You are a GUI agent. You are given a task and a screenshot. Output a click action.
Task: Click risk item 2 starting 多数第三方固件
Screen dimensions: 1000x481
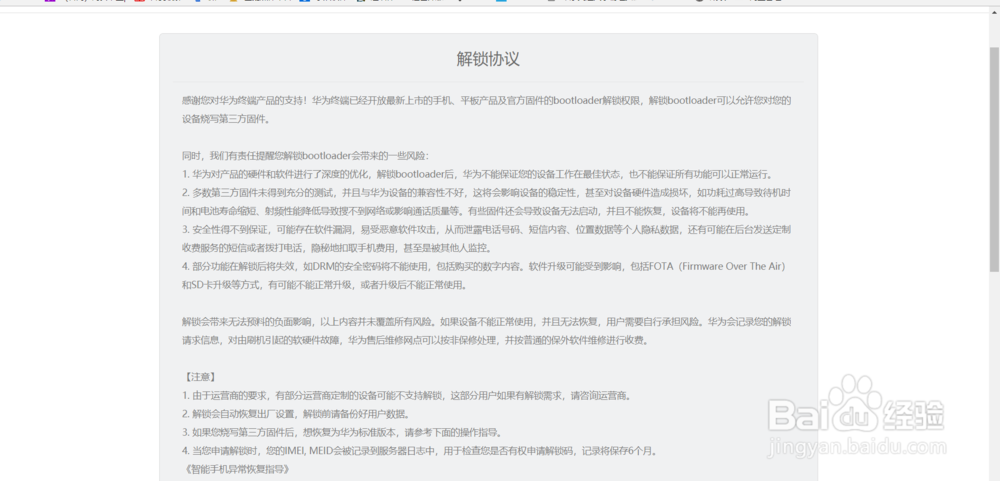488,202
